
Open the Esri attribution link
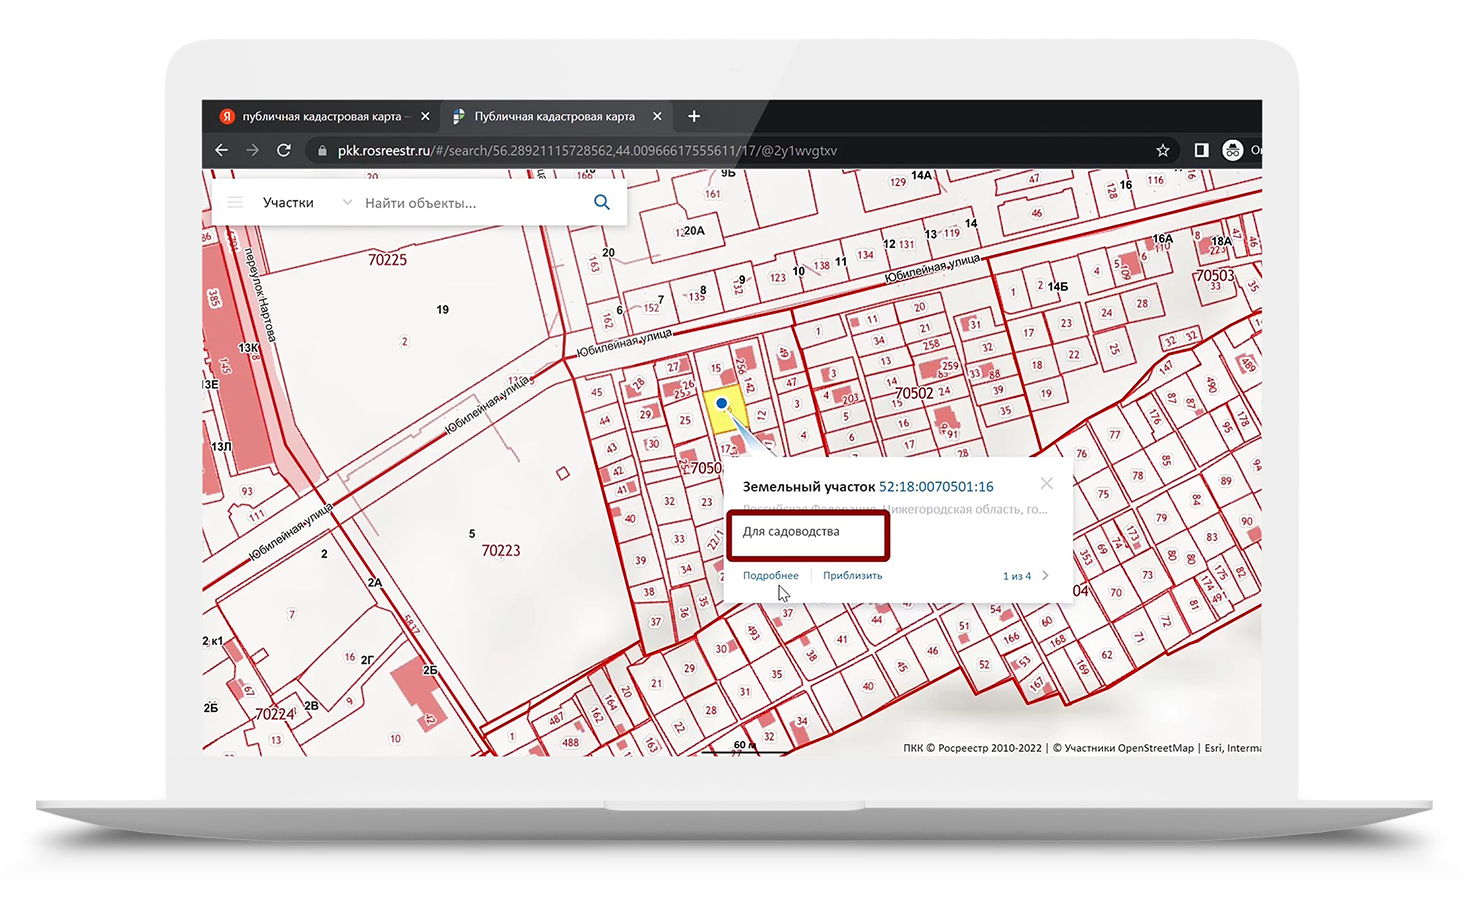1213,748
